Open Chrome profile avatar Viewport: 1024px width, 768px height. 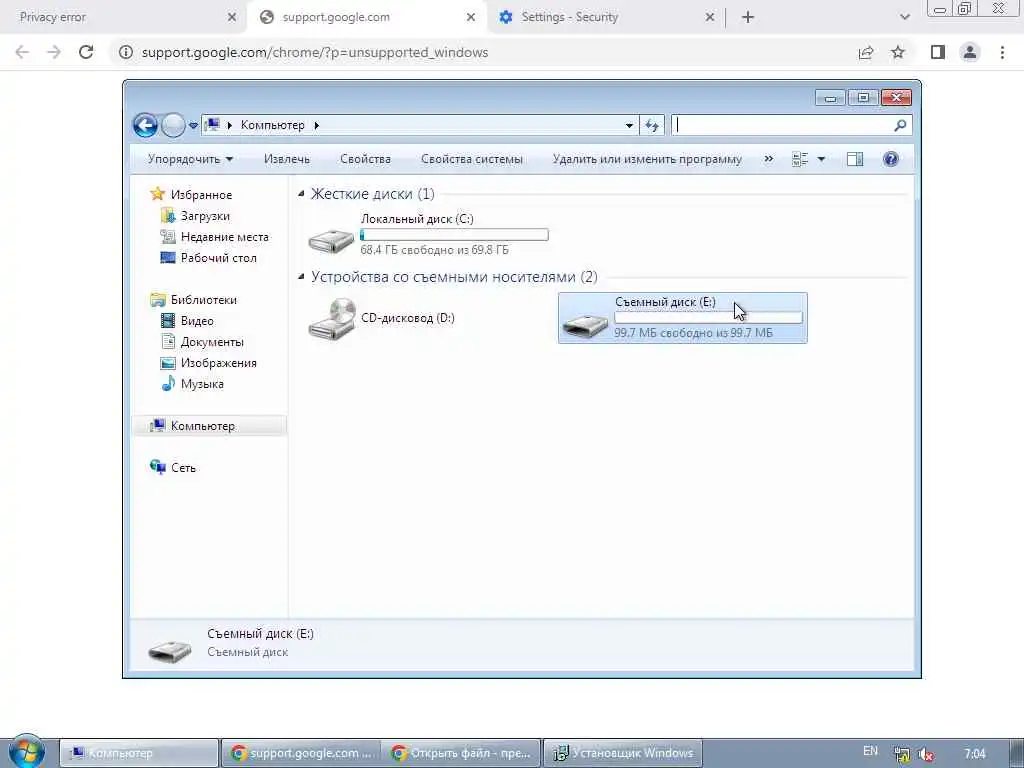[x=970, y=52]
